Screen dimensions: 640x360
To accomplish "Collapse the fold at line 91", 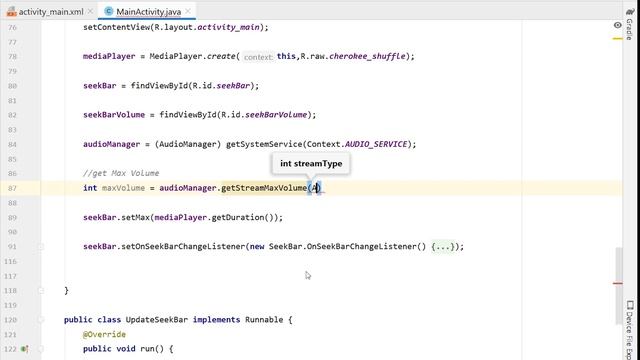I will [x=40, y=247].
